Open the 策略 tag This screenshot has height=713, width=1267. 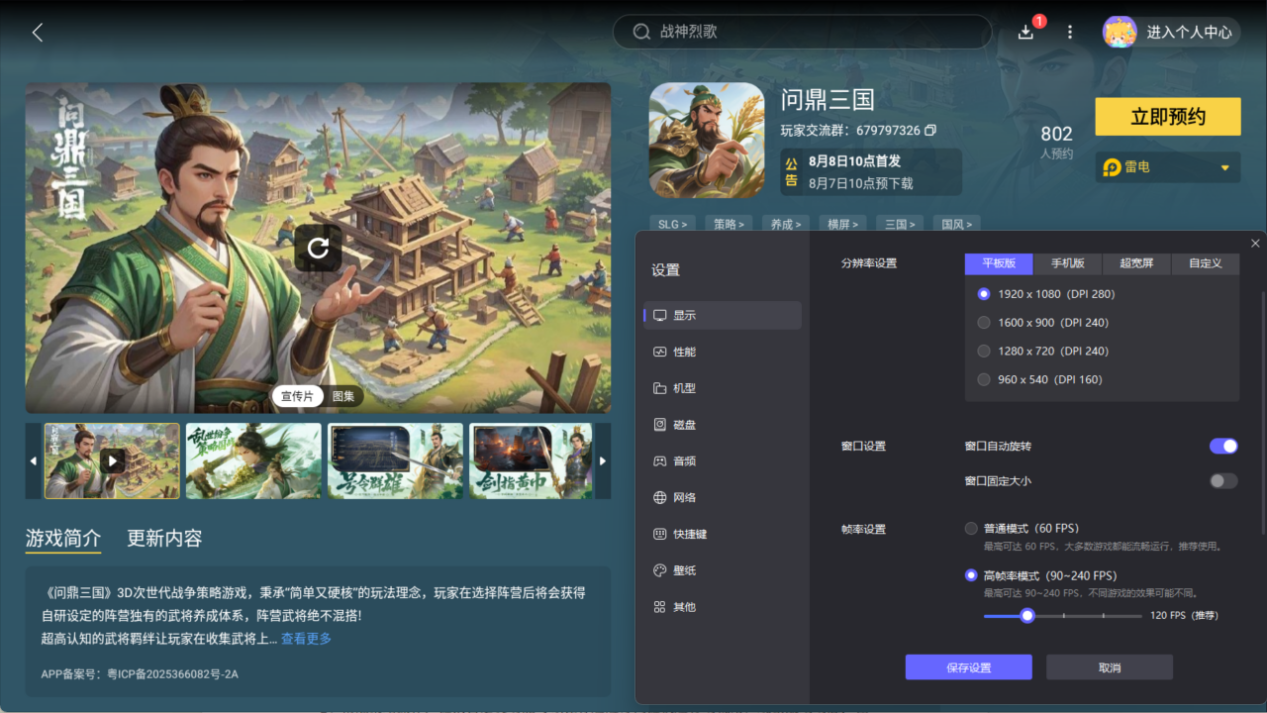pos(729,224)
